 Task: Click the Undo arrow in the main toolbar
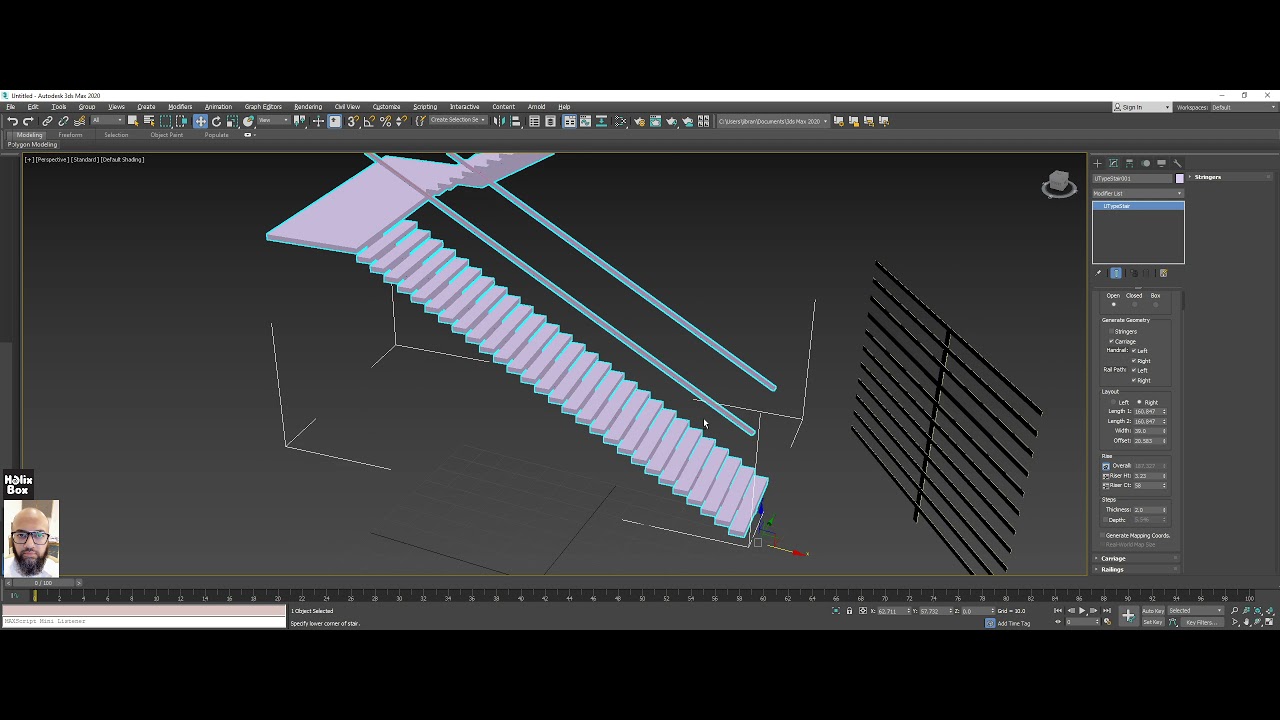pos(12,121)
